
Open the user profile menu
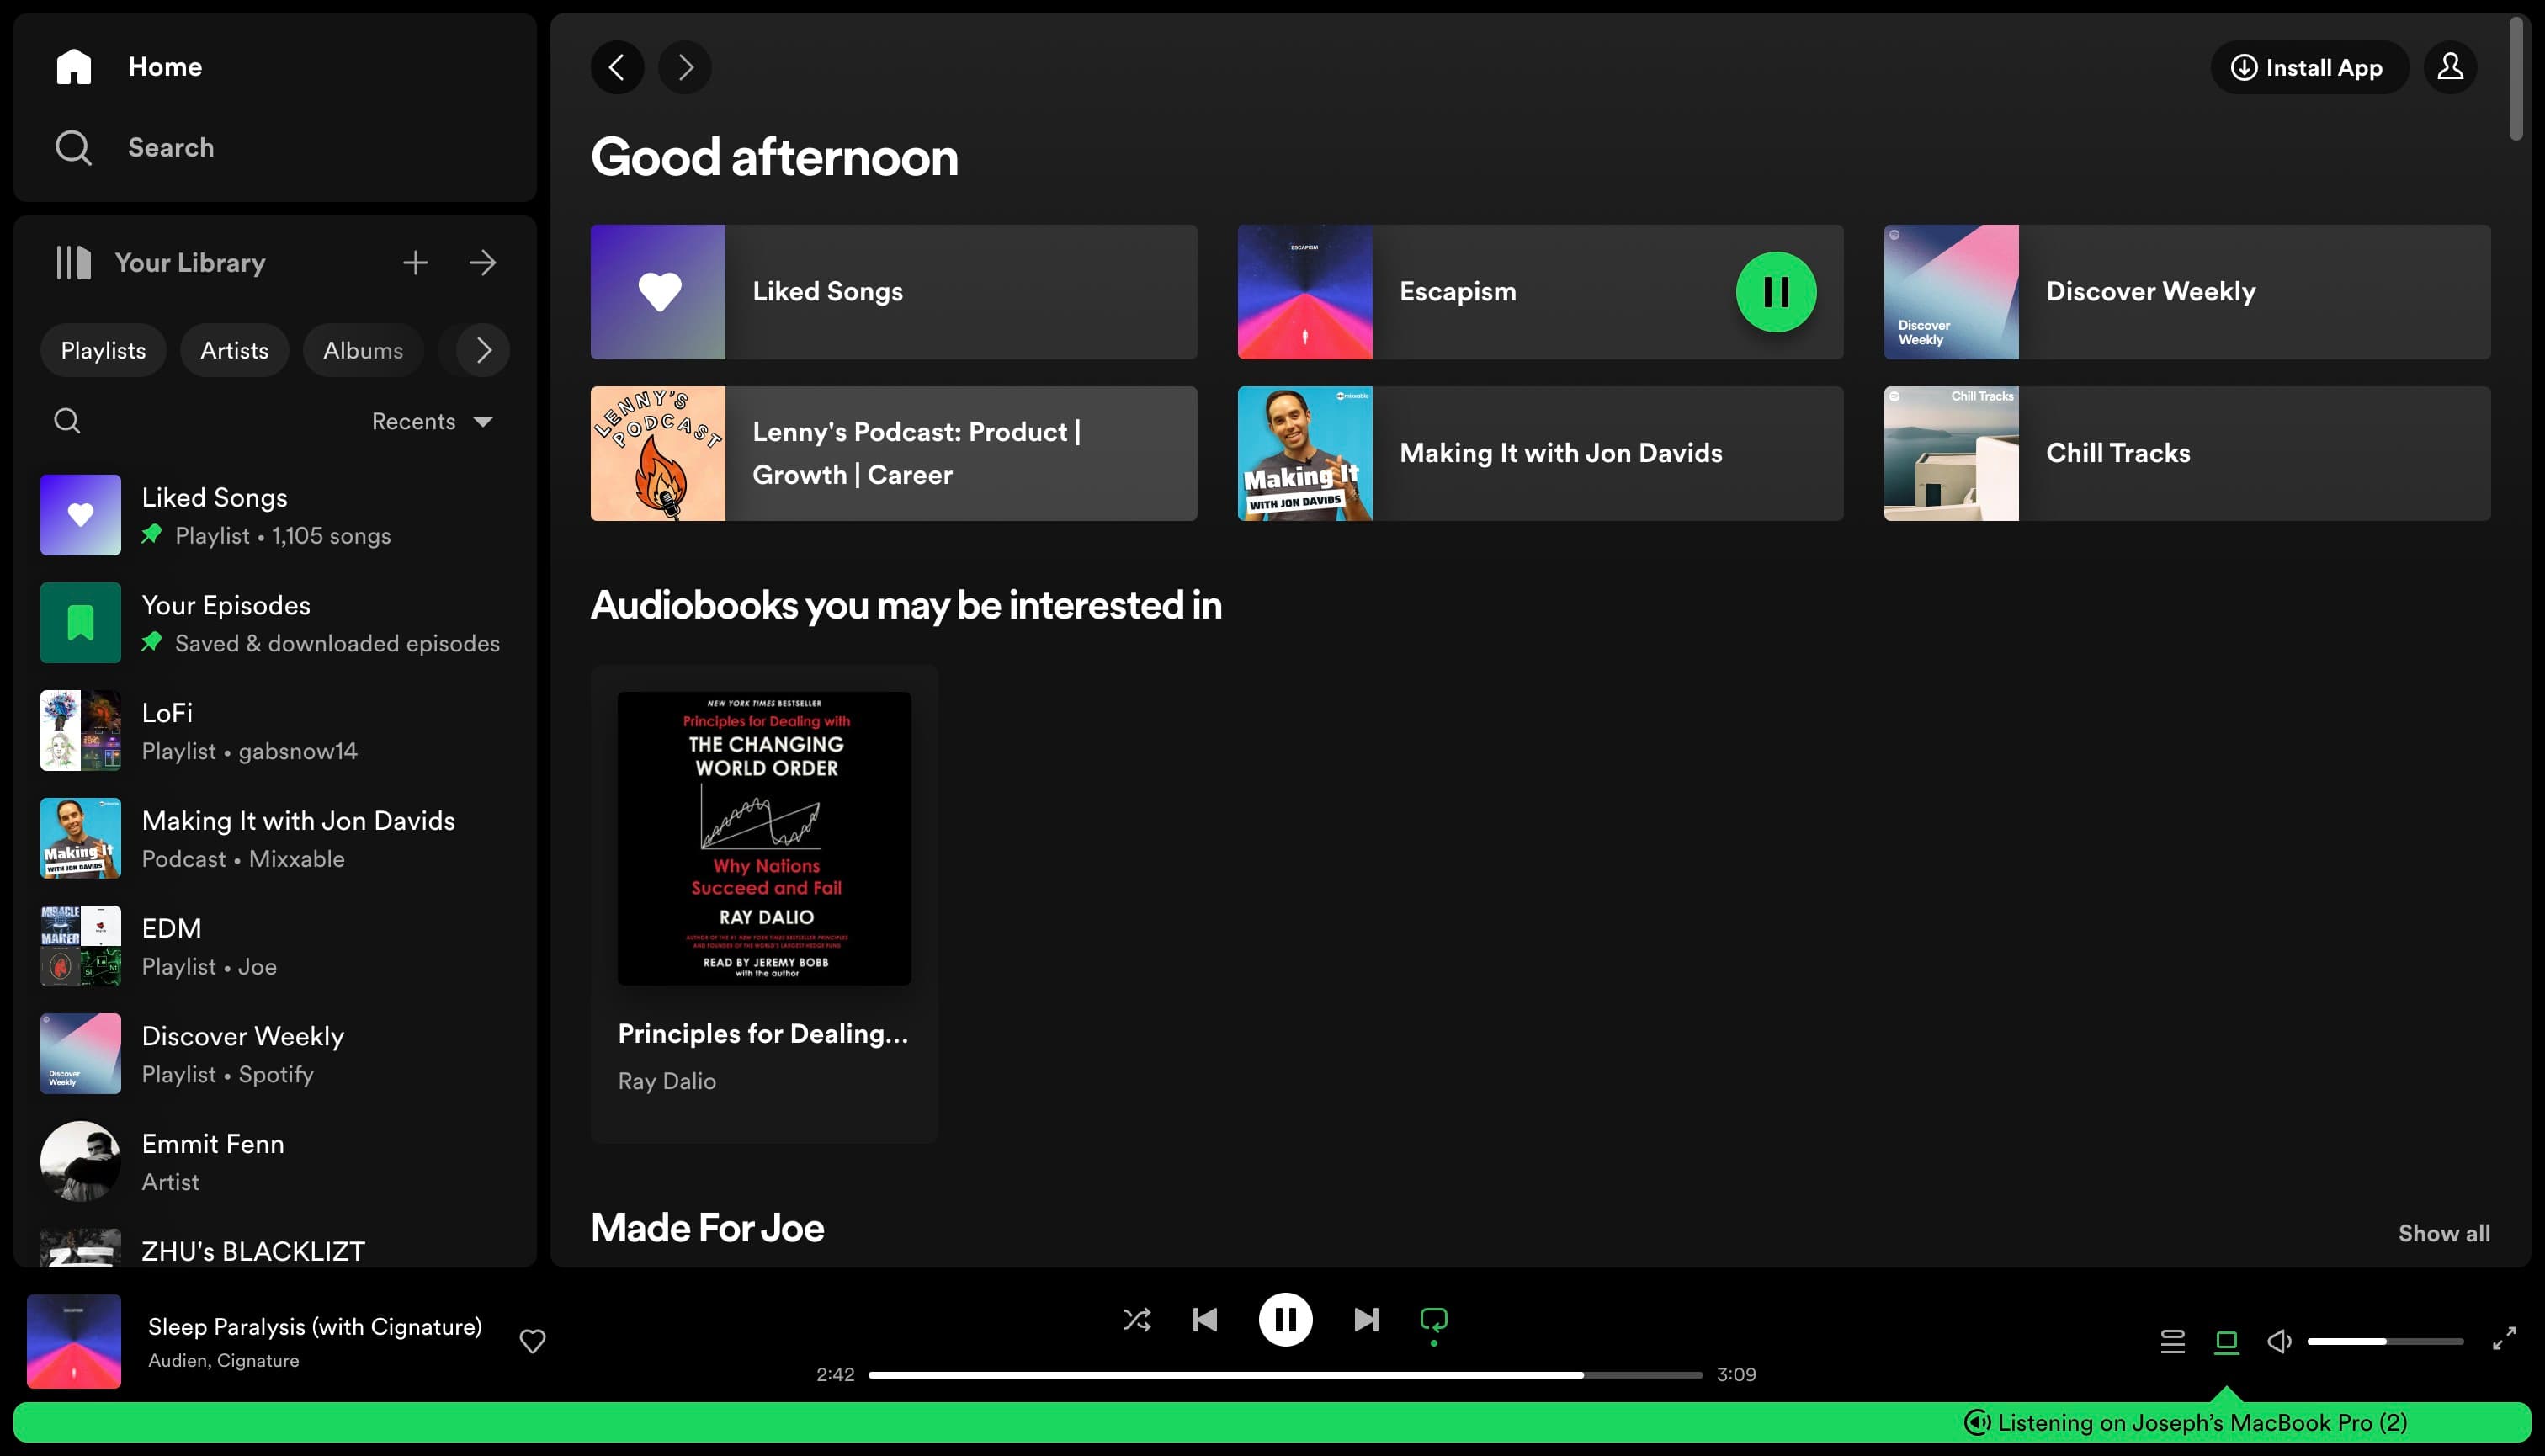tap(2450, 67)
